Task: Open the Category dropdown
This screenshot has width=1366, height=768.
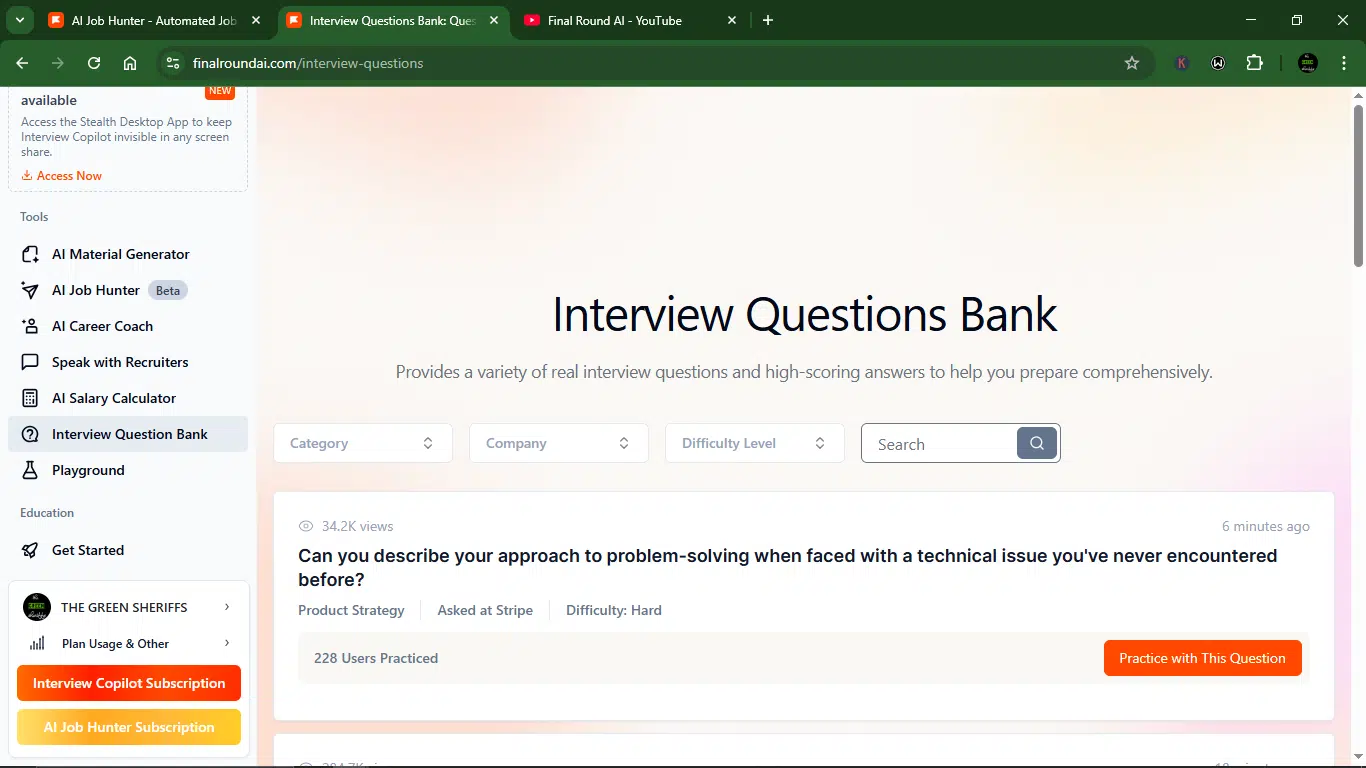Action: click(x=363, y=443)
